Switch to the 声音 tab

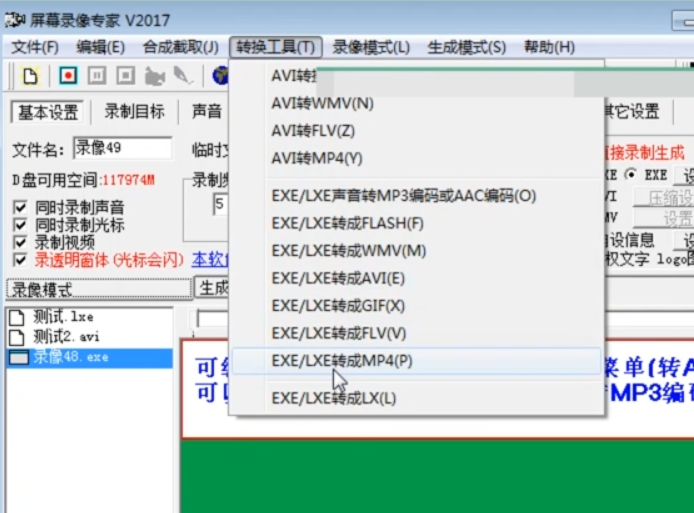[x=206, y=111]
